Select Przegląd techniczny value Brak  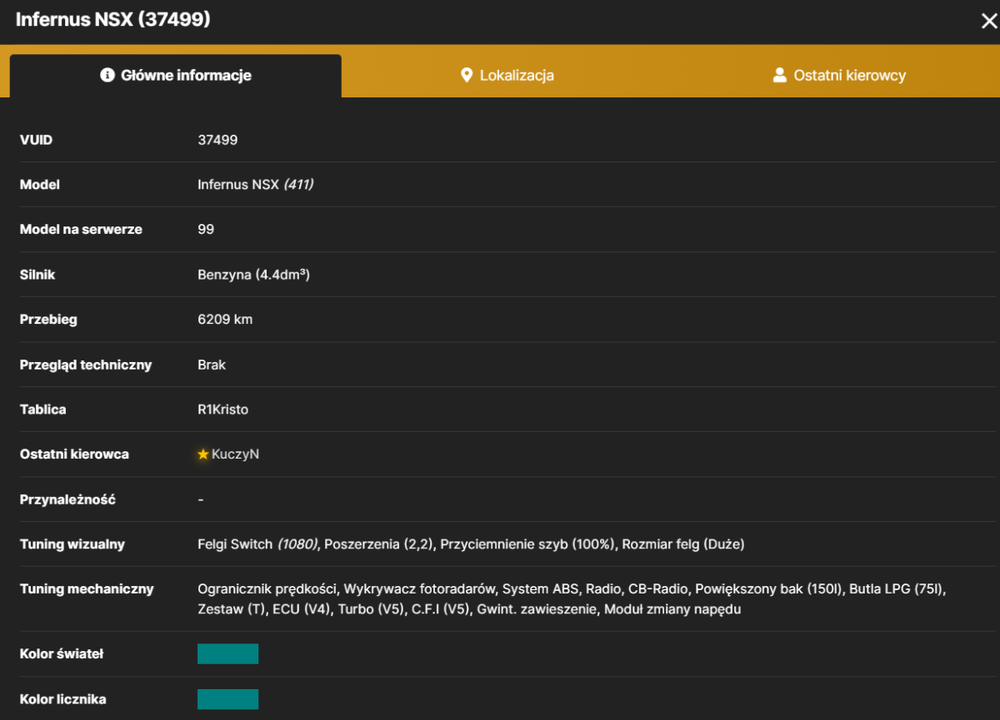tap(212, 365)
